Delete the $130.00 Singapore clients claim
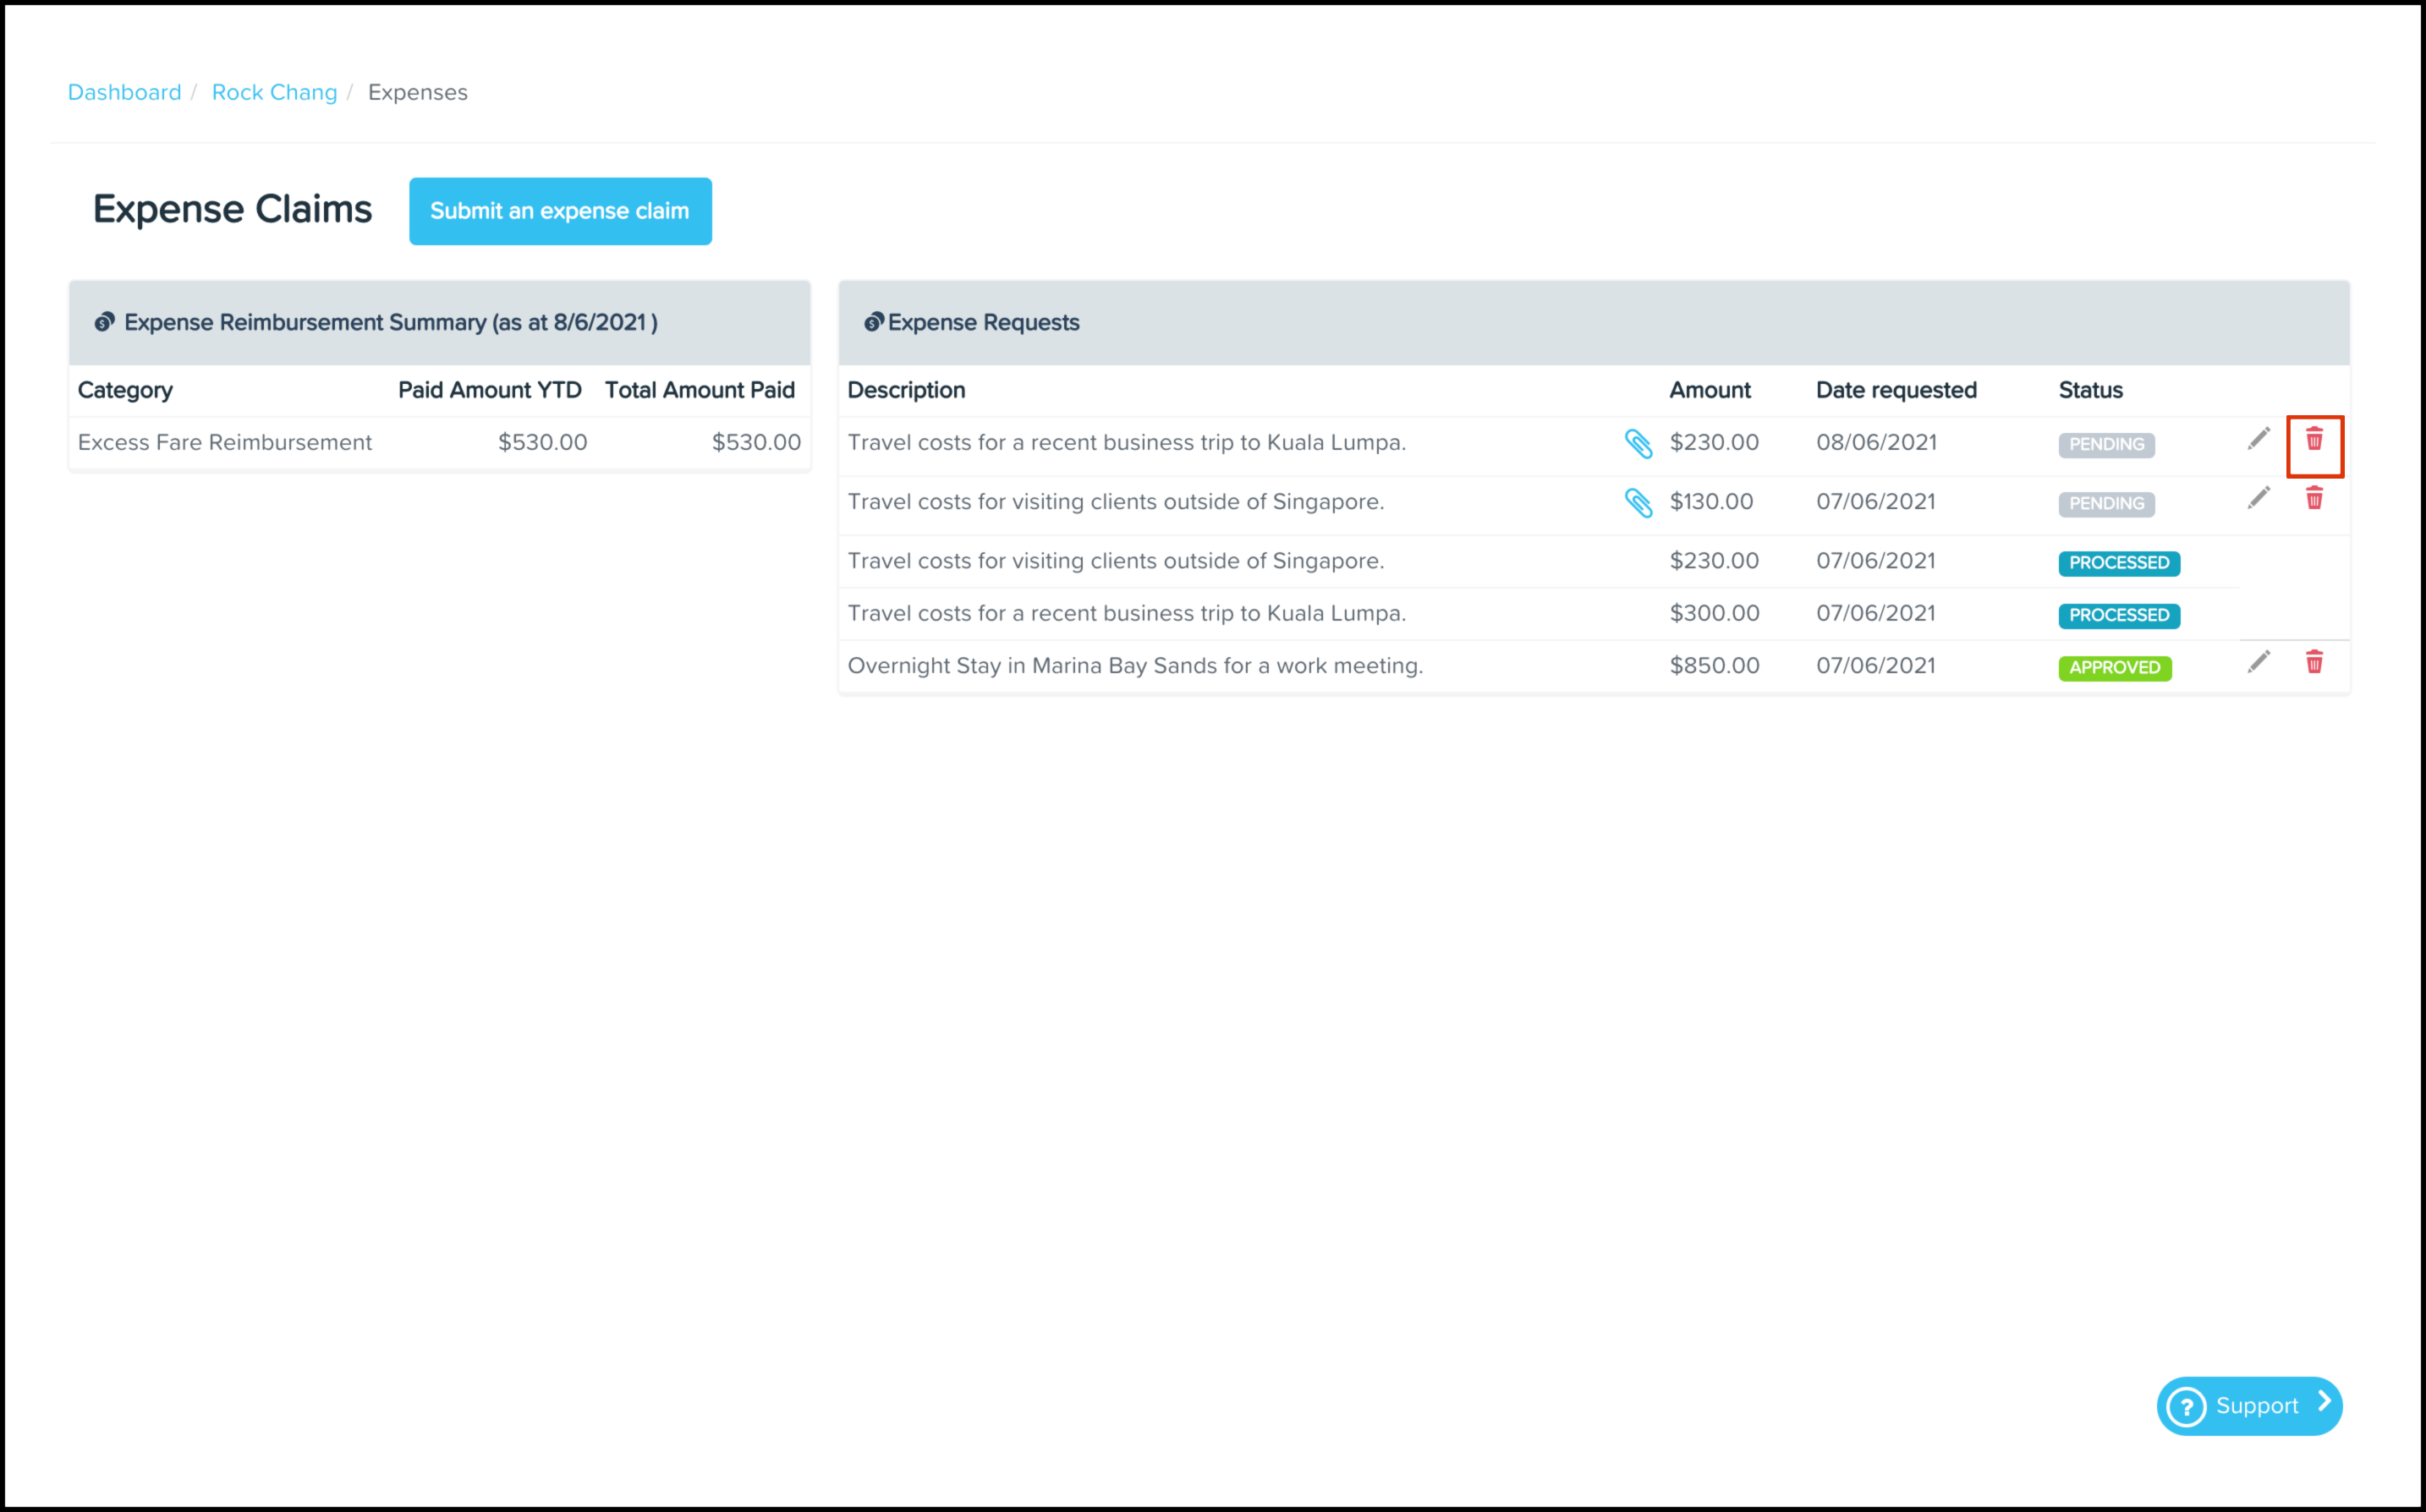 coord(2314,498)
